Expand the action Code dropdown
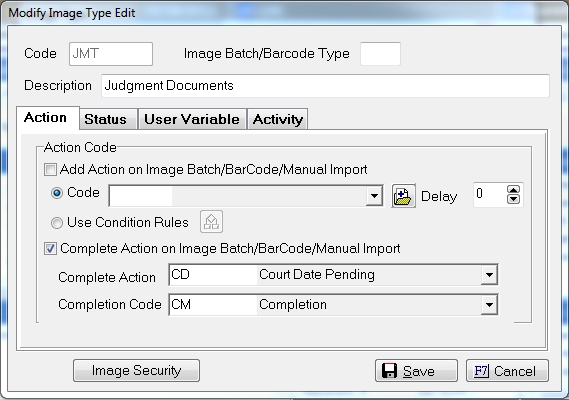This screenshot has width=569, height=400. pyautogui.click(x=374, y=196)
